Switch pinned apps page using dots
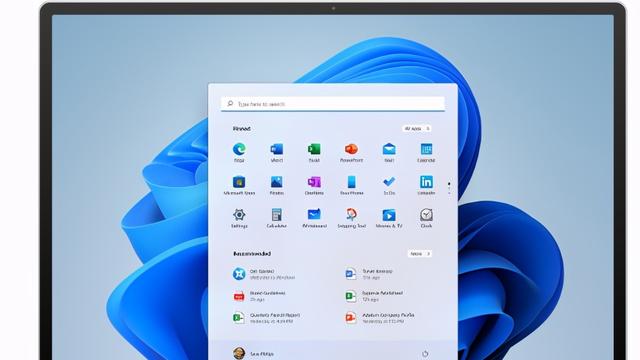 [449, 188]
